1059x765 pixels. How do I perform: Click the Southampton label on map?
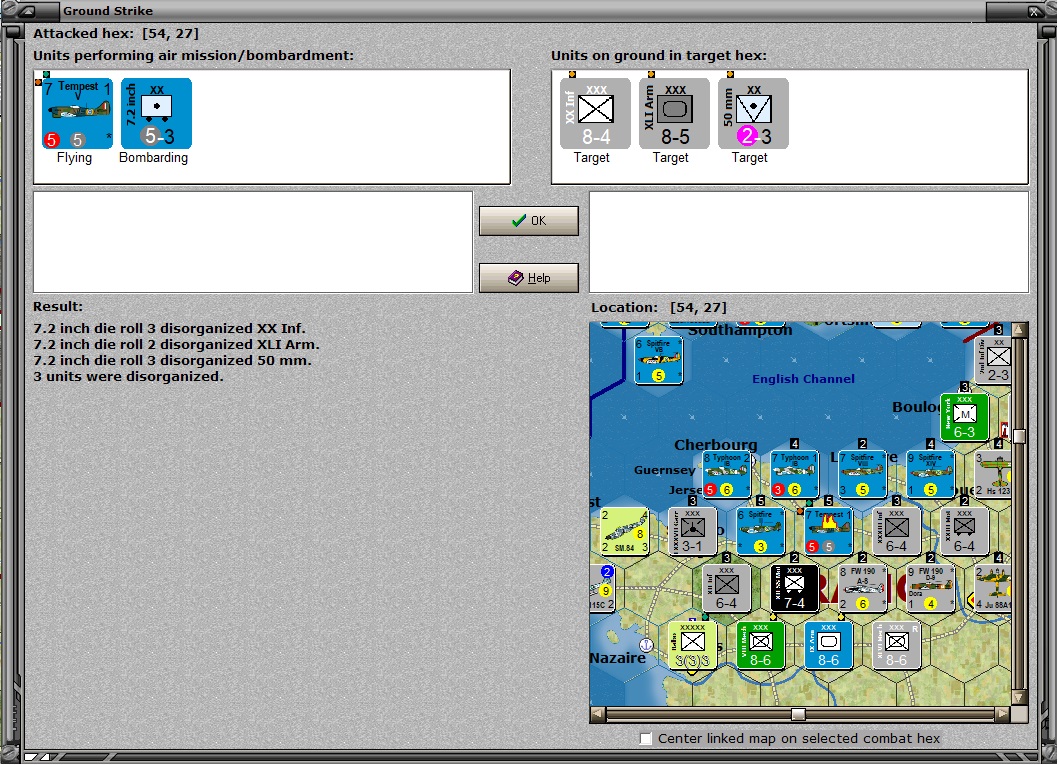(x=740, y=330)
